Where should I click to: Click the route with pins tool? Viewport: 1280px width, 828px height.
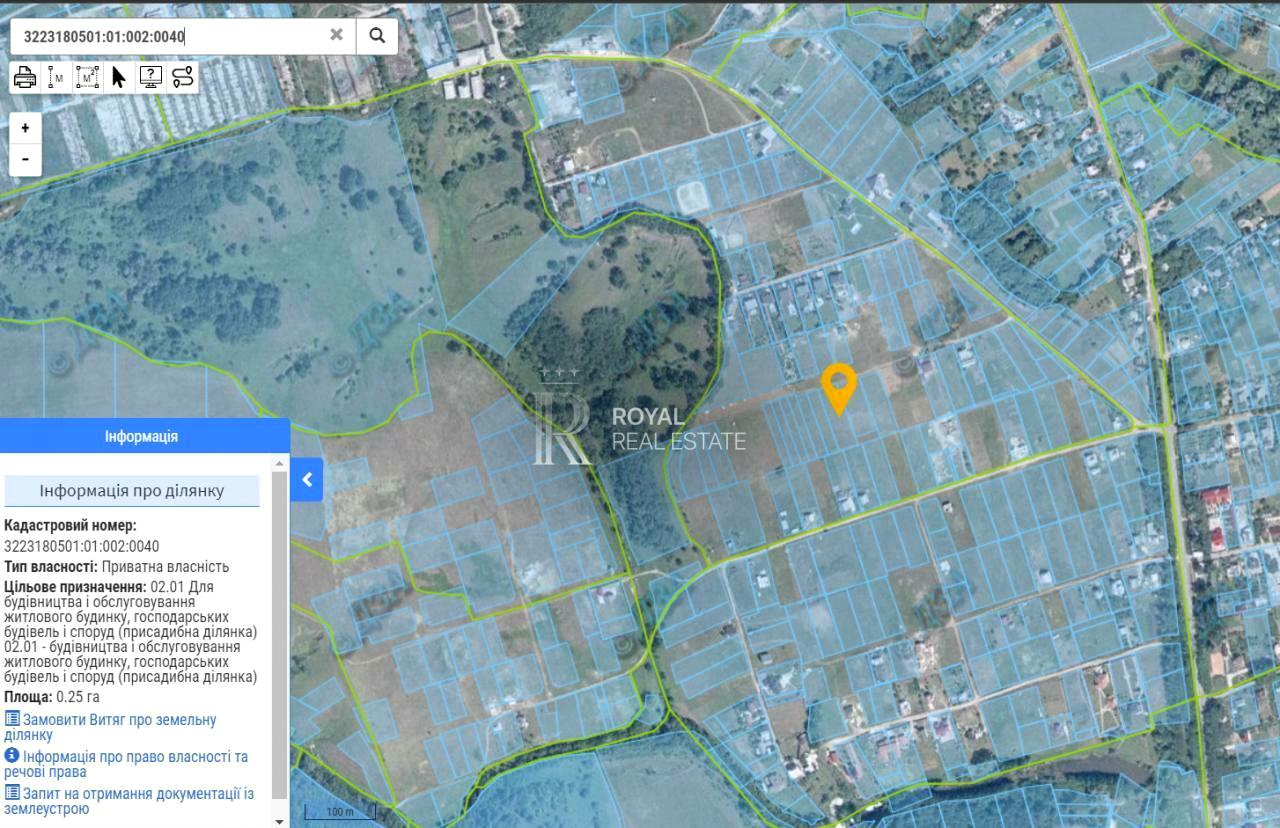(x=183, y=77)
